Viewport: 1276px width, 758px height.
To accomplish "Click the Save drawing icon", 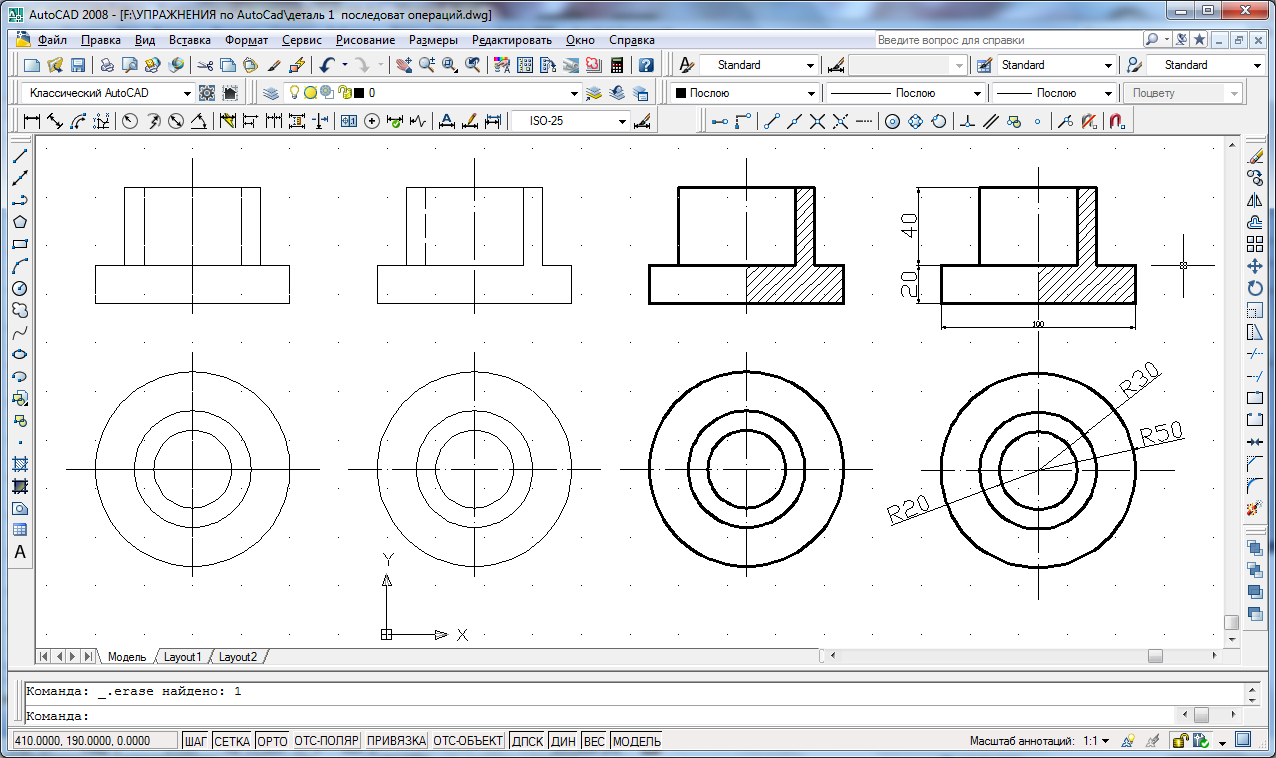I will [x=78, y=65].
